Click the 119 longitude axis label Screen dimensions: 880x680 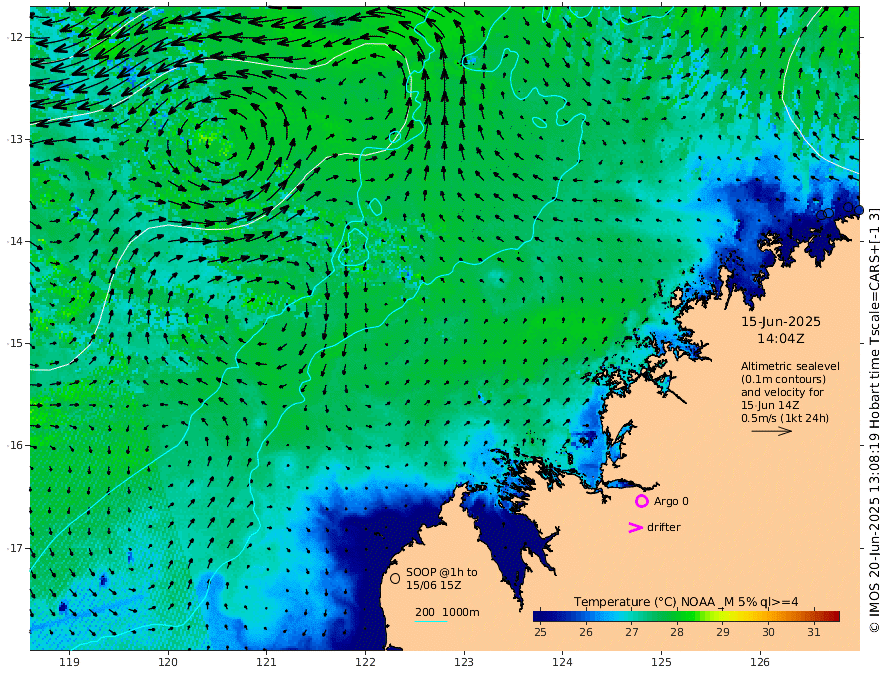point(70,662)
